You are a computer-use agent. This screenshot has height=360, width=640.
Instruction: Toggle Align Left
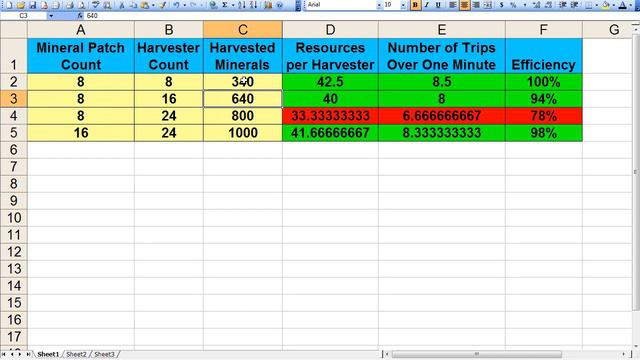[x=453, y=5]
